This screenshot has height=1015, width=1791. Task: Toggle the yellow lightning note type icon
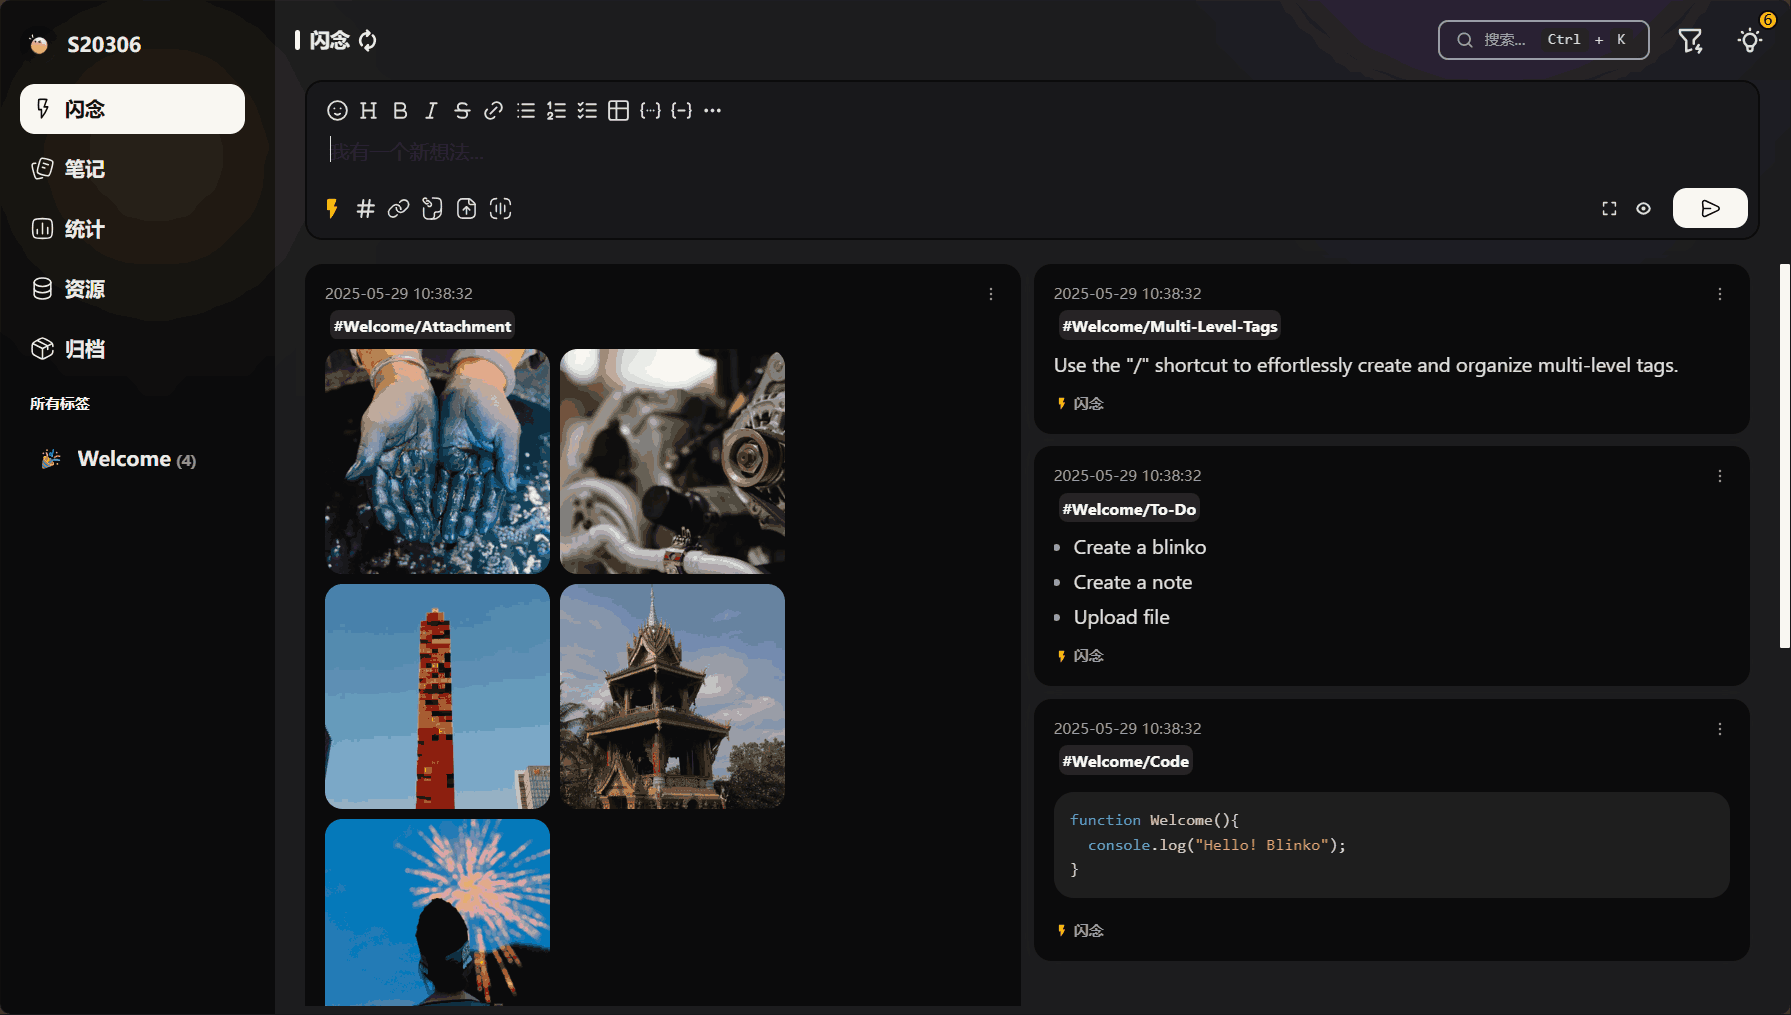[332, 209]
